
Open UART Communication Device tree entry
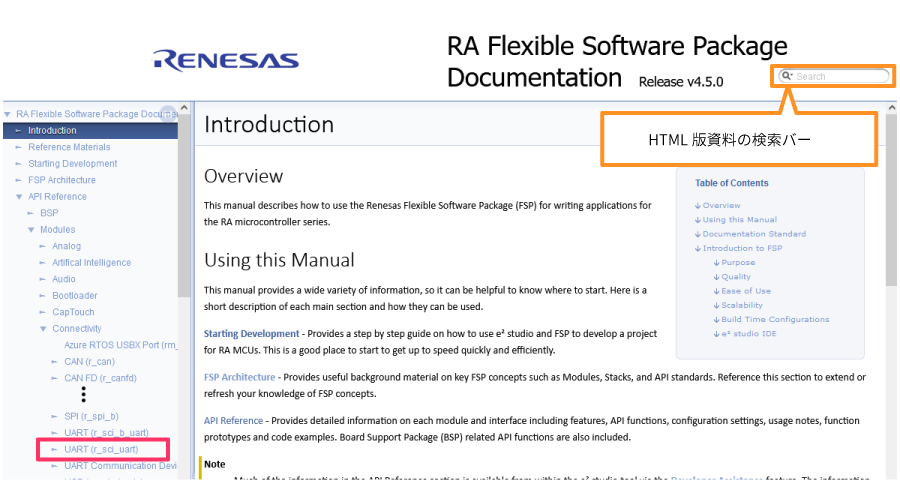[x=121, y=466]
